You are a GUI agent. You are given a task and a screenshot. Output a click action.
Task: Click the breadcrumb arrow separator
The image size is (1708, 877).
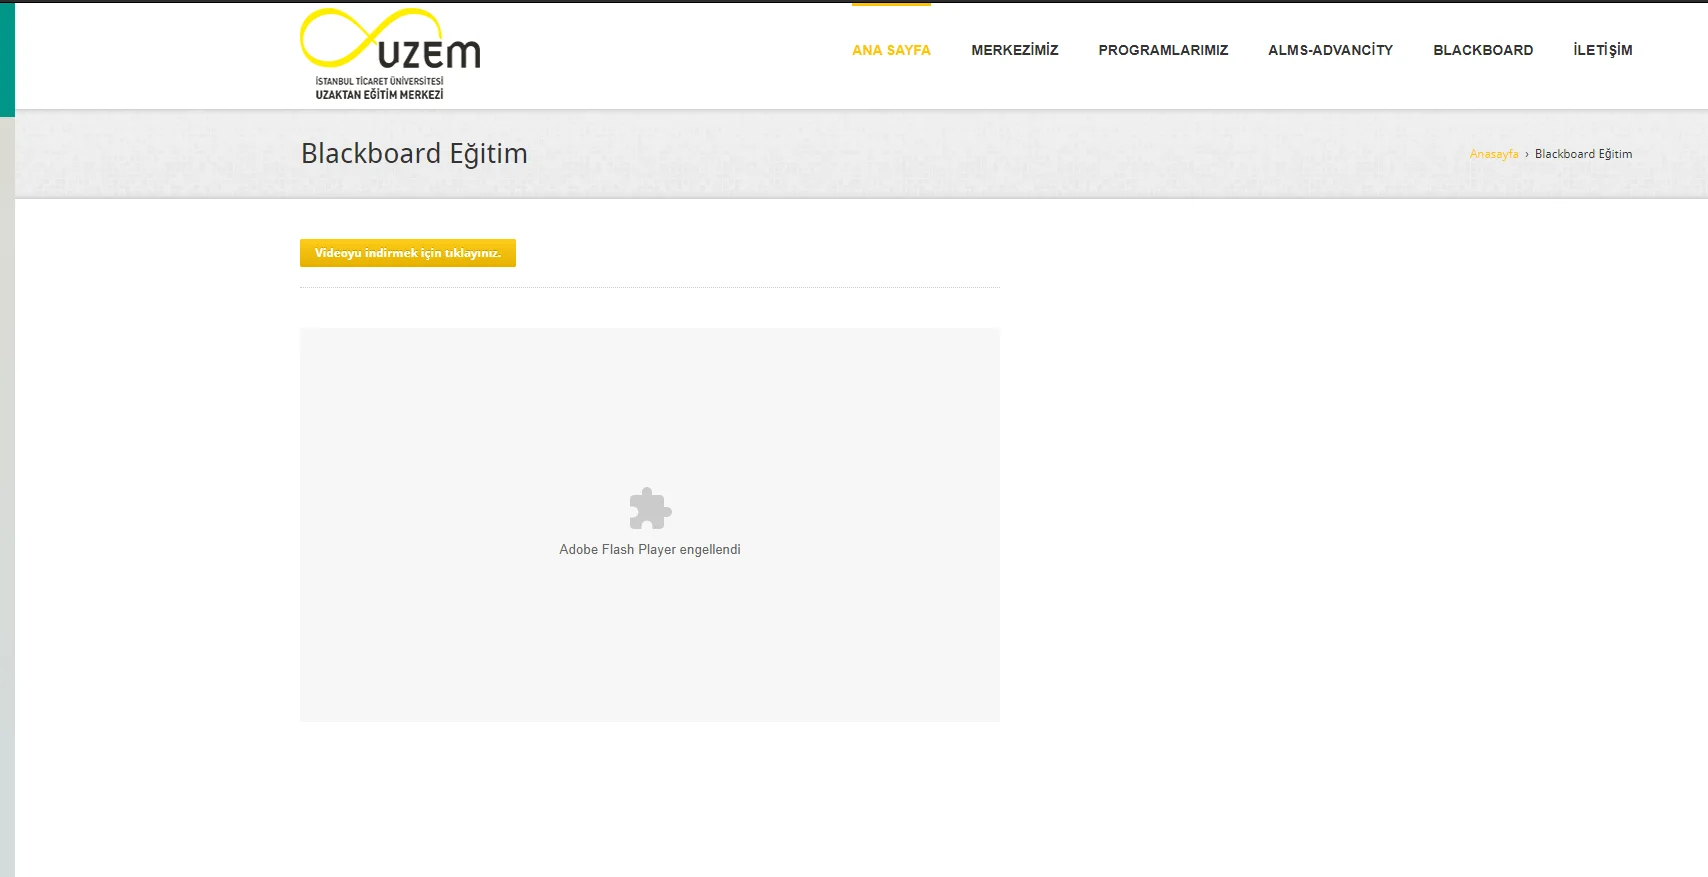[1526, 154]
